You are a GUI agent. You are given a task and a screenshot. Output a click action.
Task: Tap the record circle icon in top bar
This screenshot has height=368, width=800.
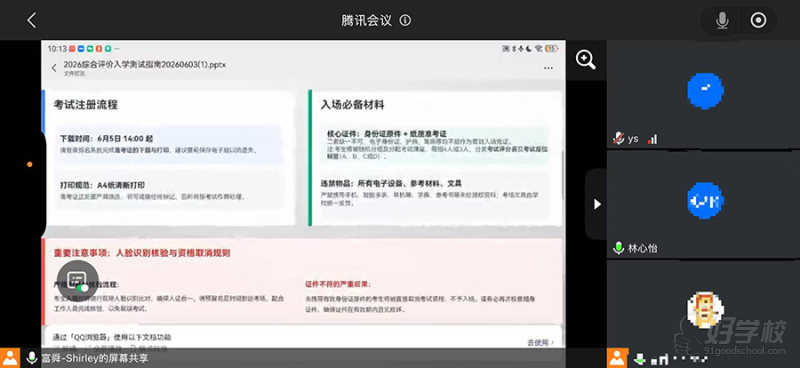758,20
